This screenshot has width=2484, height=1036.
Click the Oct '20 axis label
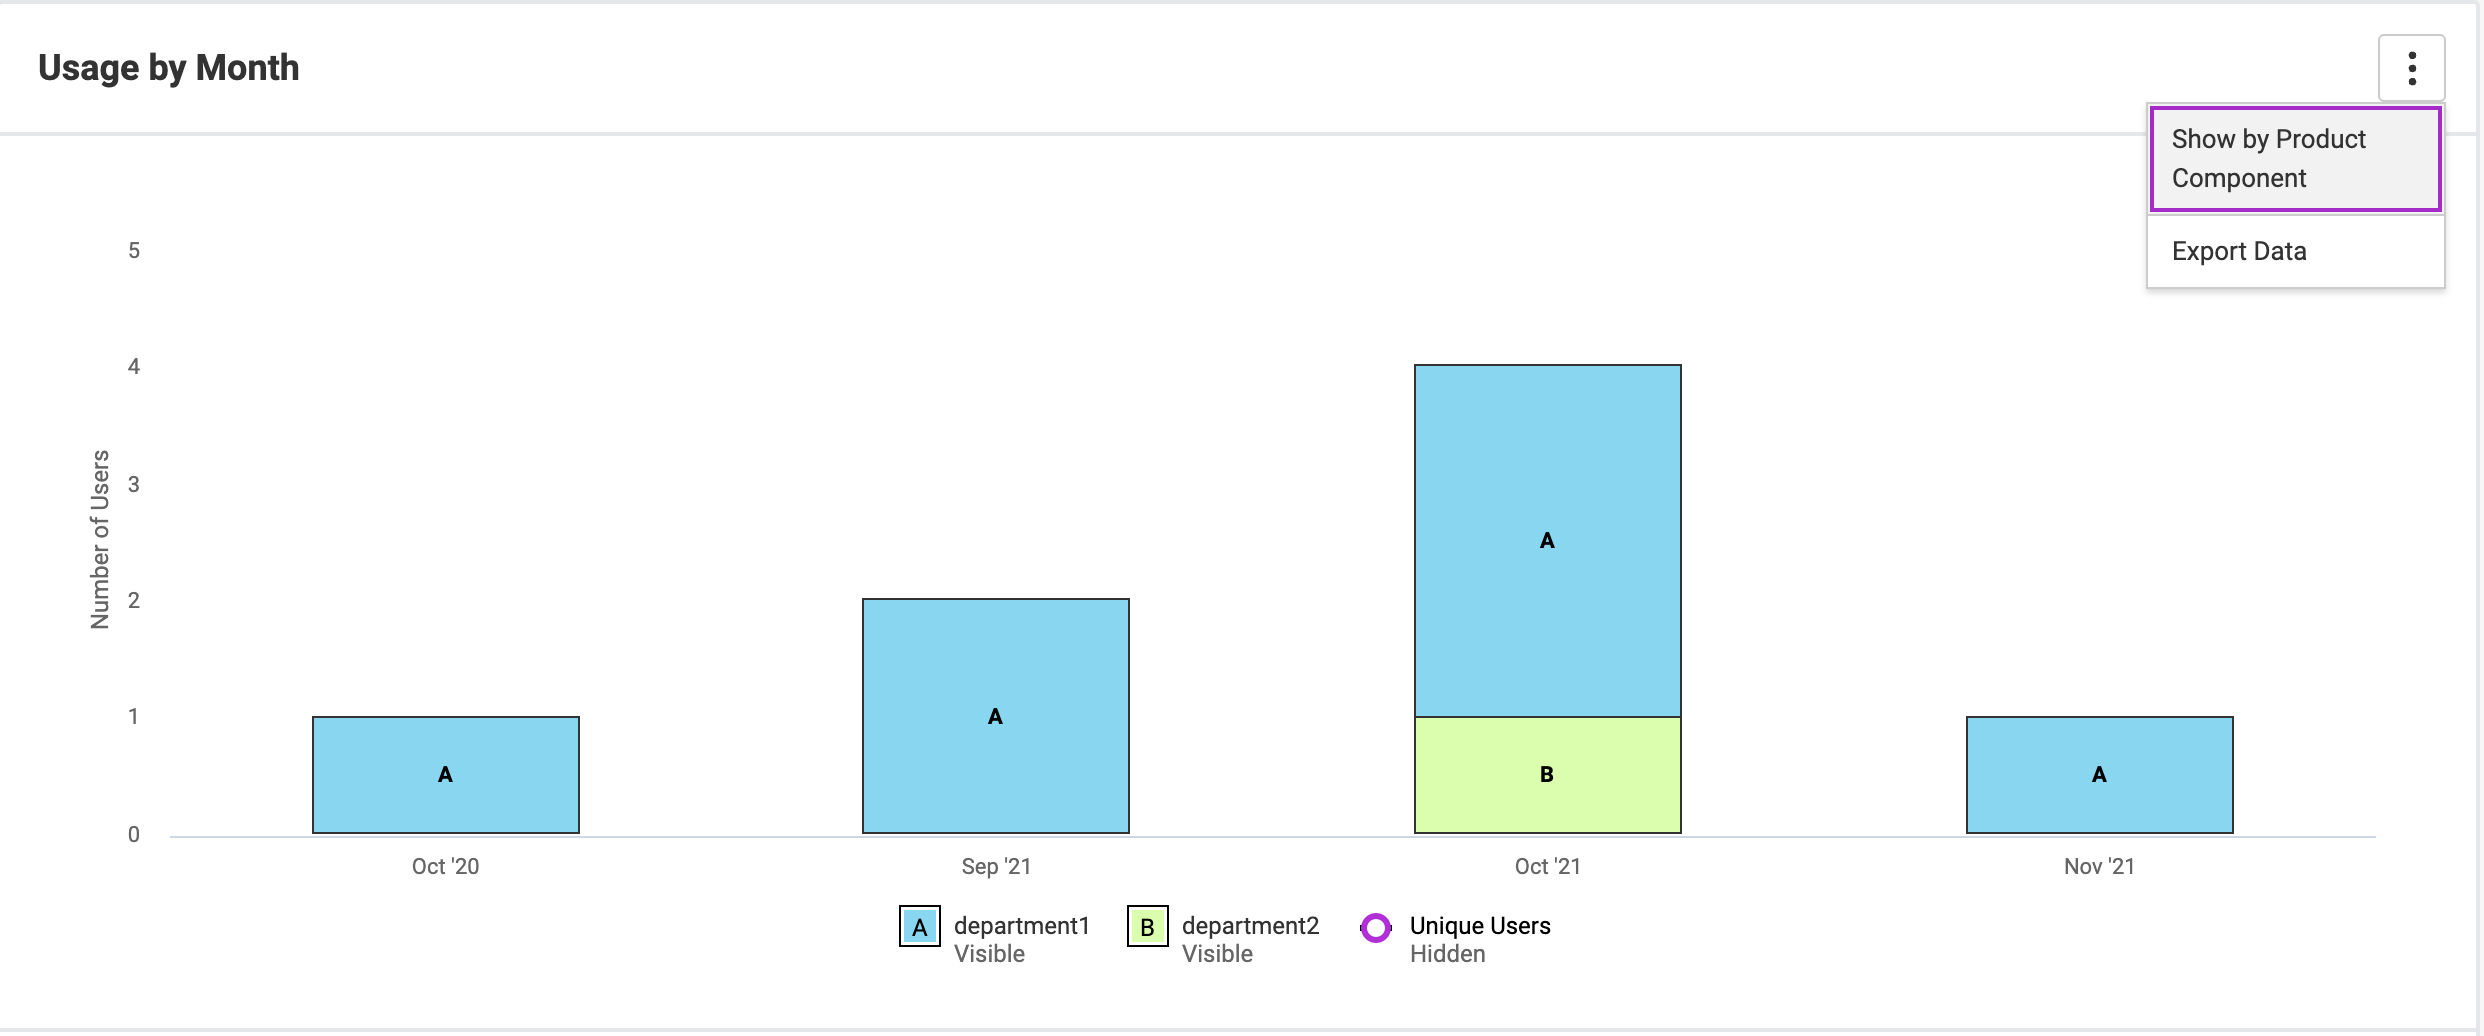pyautogui.click(x=446, y=867)
